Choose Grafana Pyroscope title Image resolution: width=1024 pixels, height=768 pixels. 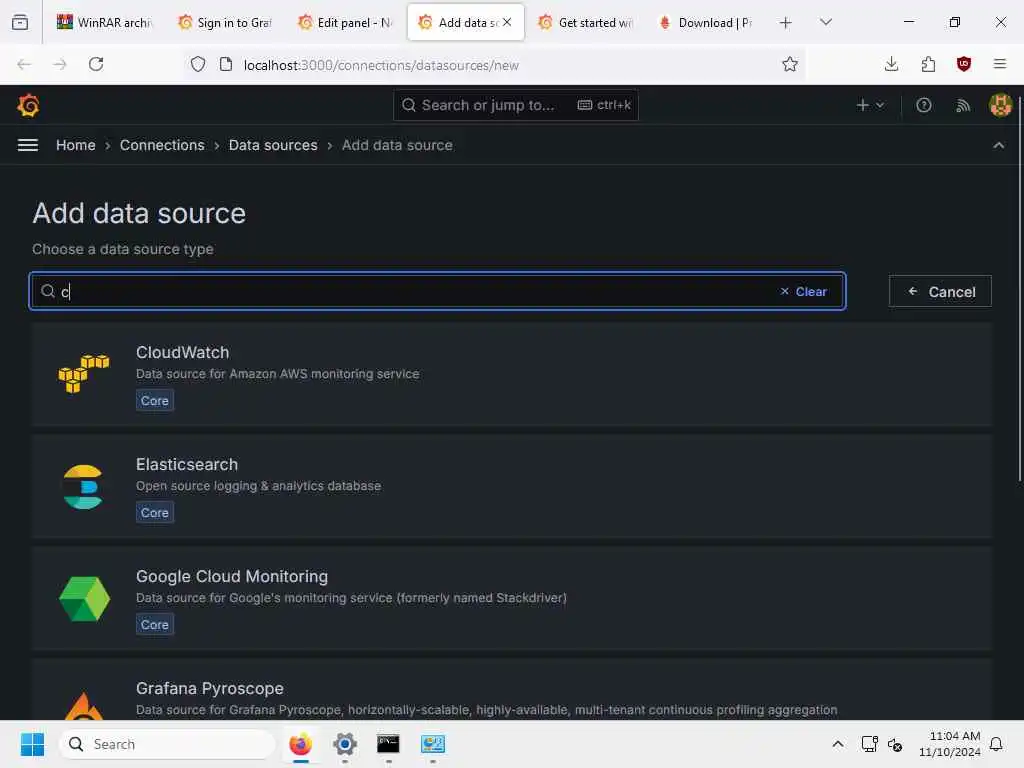coord(210,688)
